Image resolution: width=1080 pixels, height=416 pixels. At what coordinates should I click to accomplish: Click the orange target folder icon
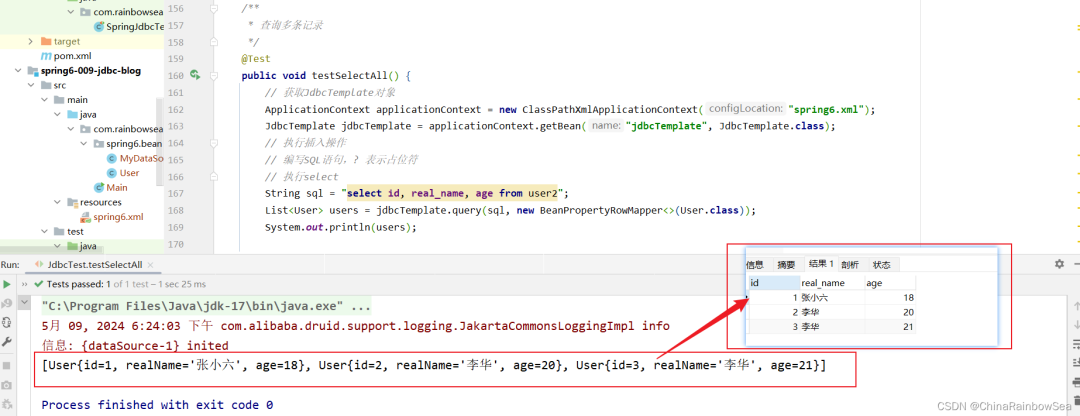[46, 41]
